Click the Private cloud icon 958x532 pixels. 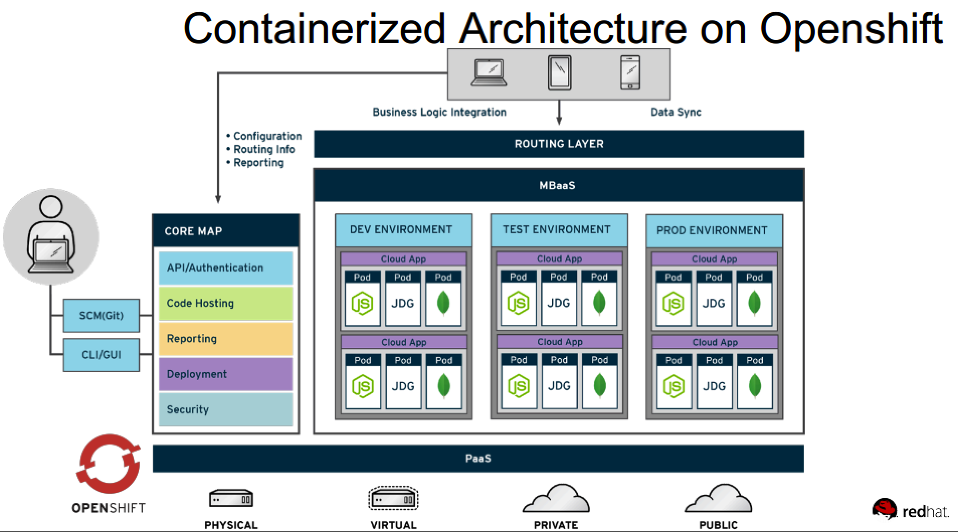tap(555, 497)
